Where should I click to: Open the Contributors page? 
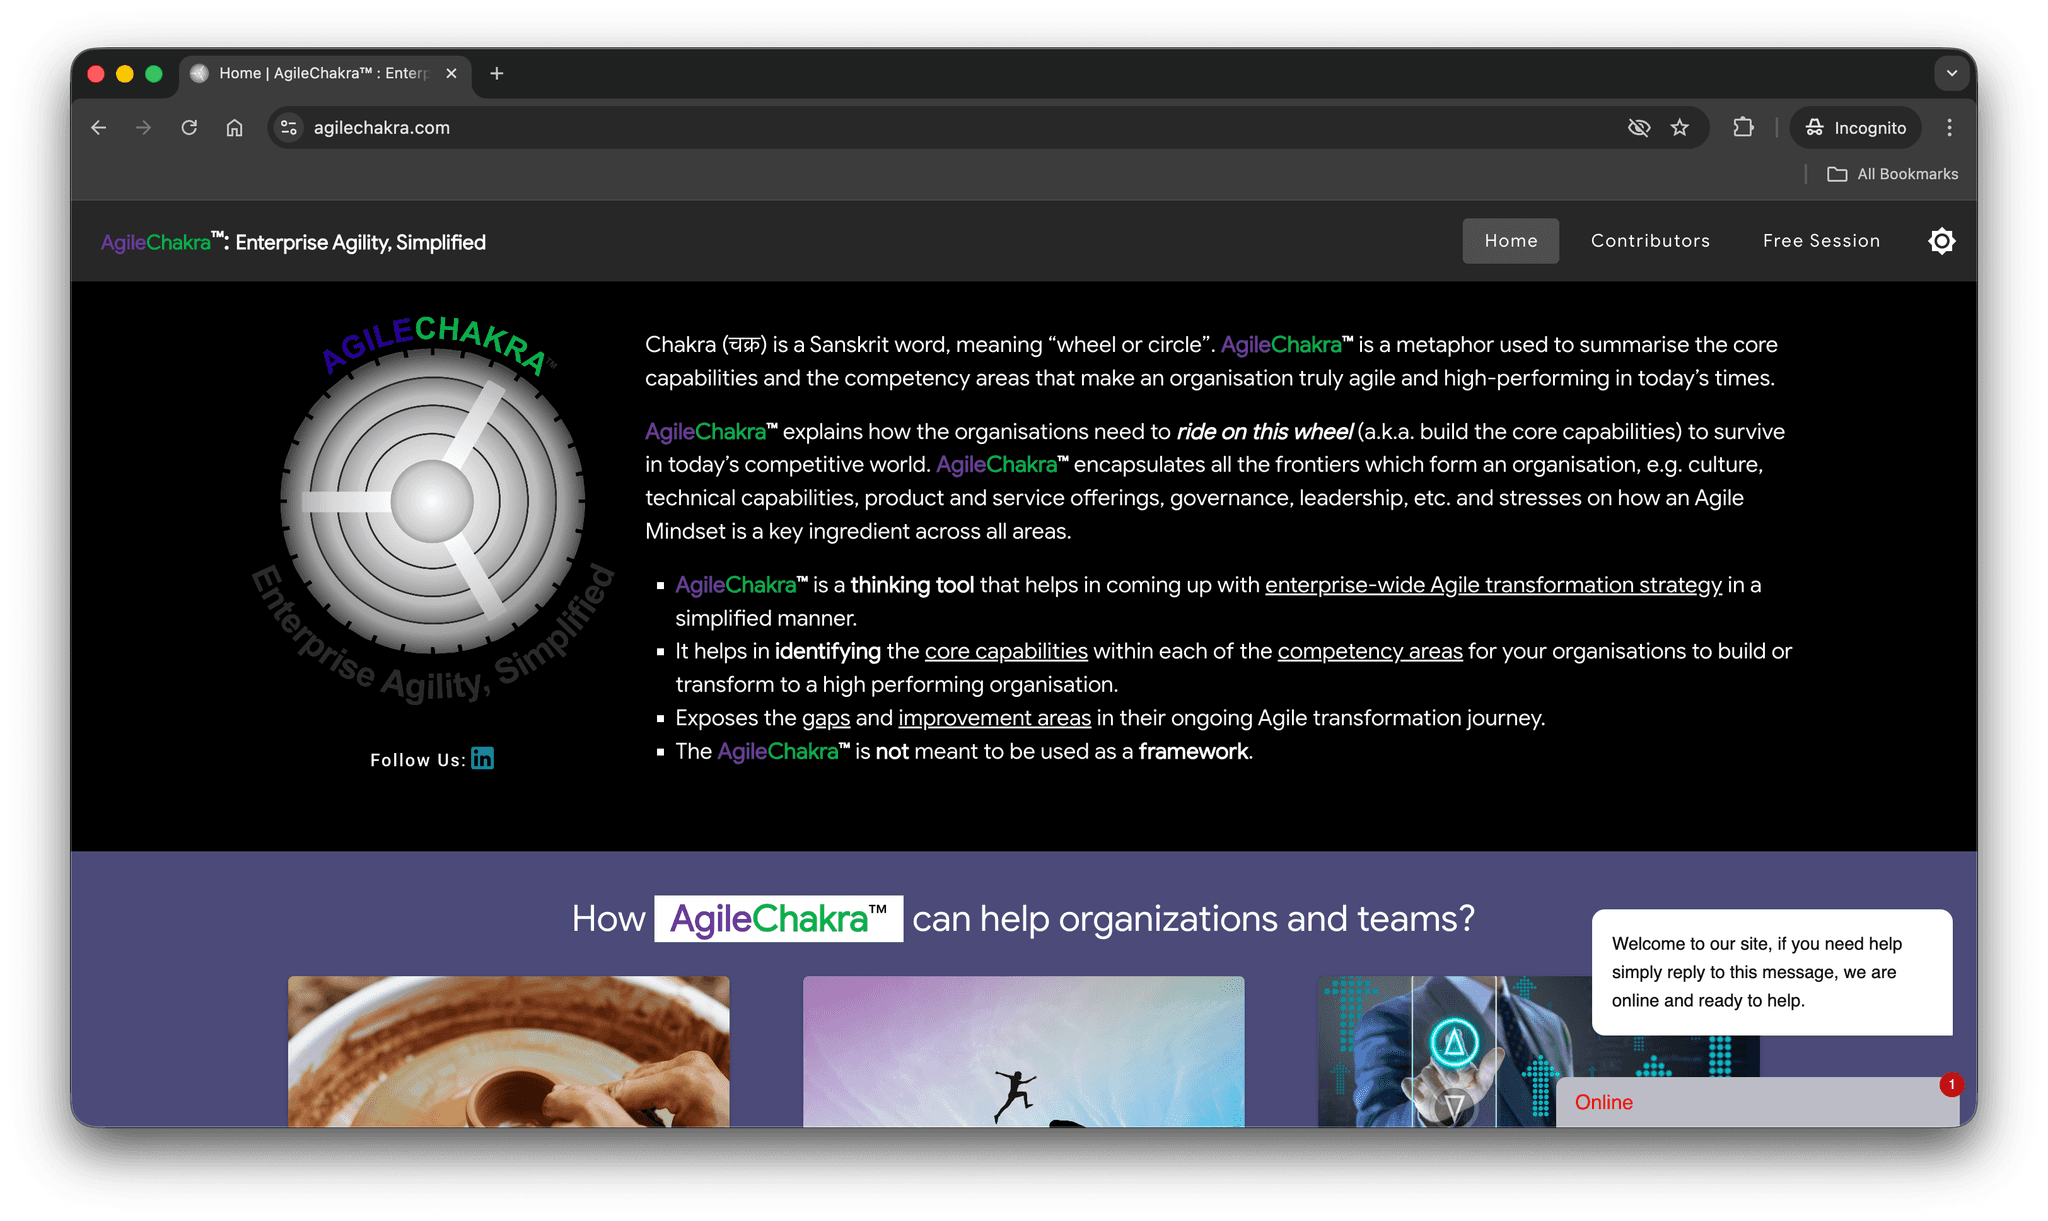[1650, 241]
